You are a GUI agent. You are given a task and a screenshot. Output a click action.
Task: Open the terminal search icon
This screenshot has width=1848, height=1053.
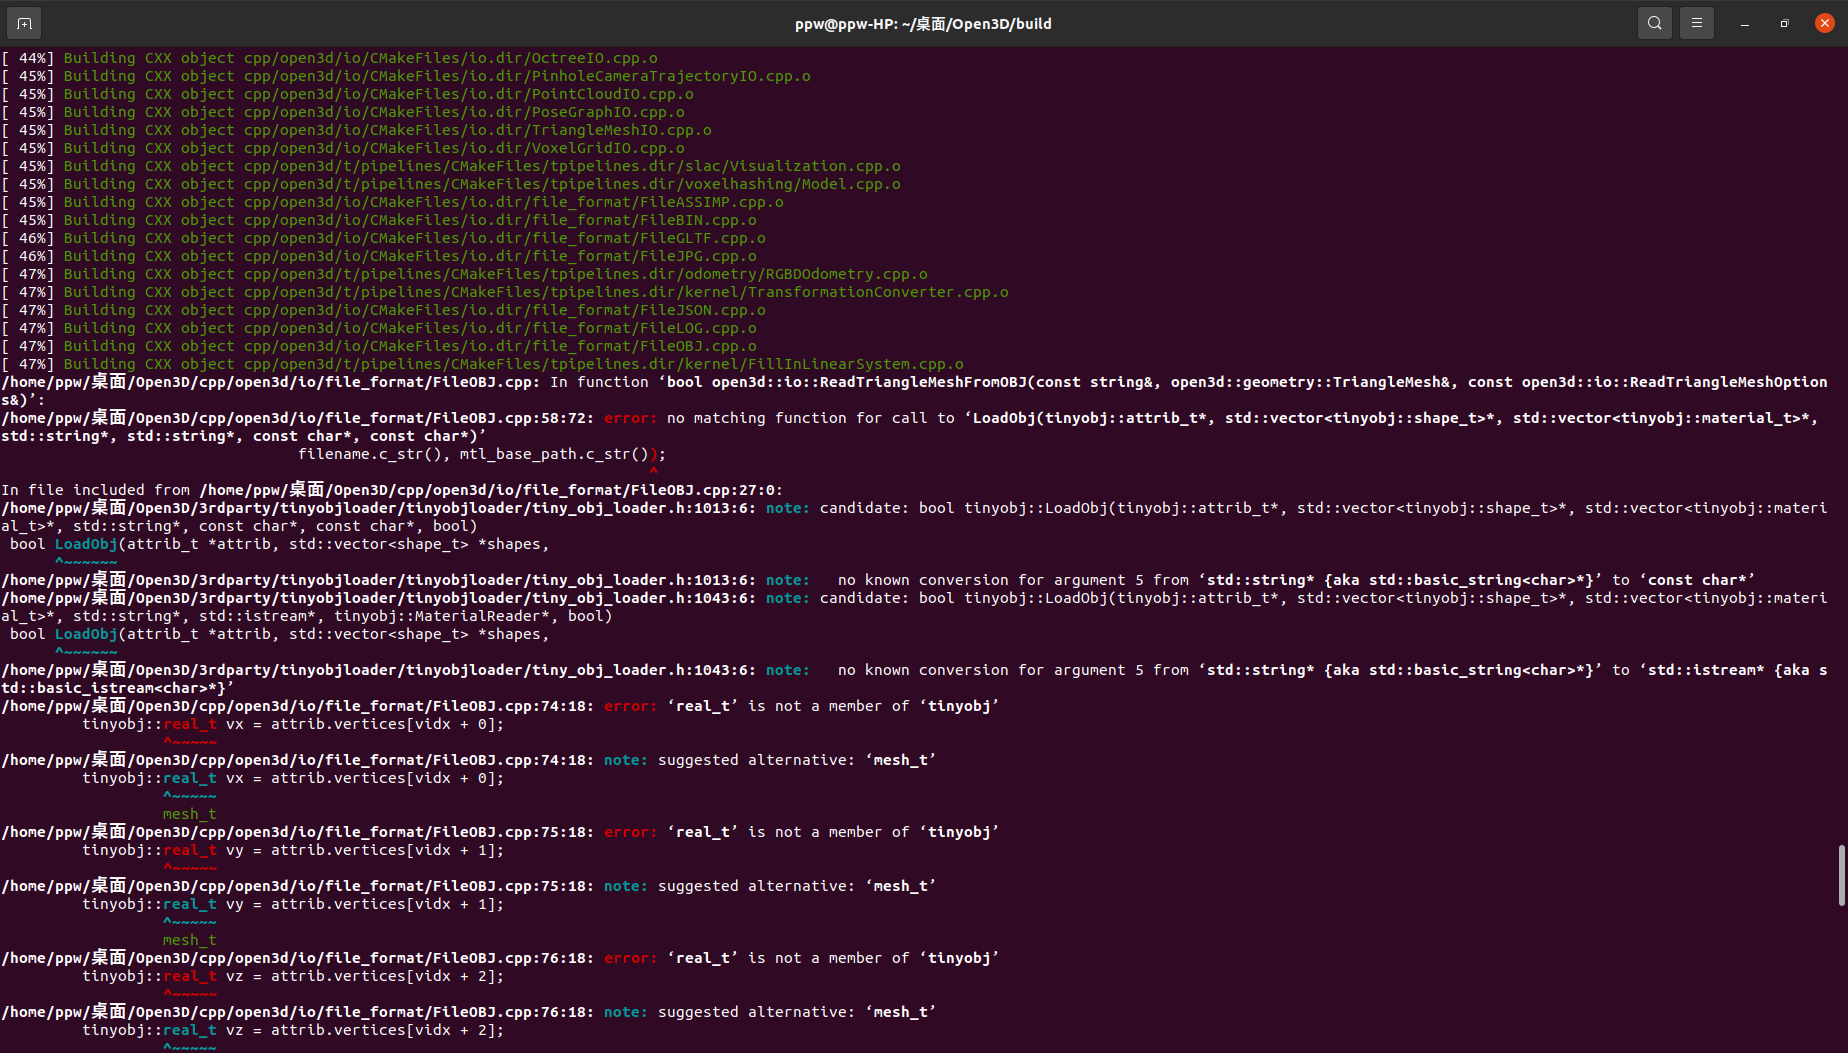pyautogui.click(x=1655, y=23)
